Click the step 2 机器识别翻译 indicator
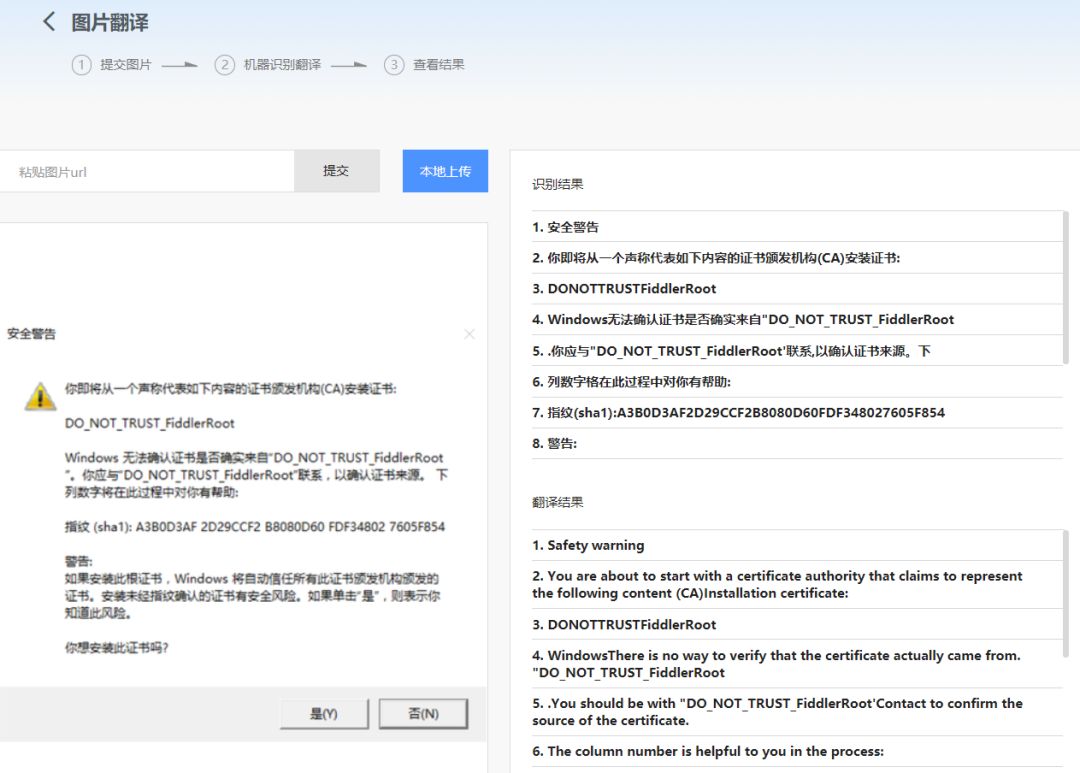Image resolution: width=1080 pixels, height=773 pixels. [x=268, y=65]
